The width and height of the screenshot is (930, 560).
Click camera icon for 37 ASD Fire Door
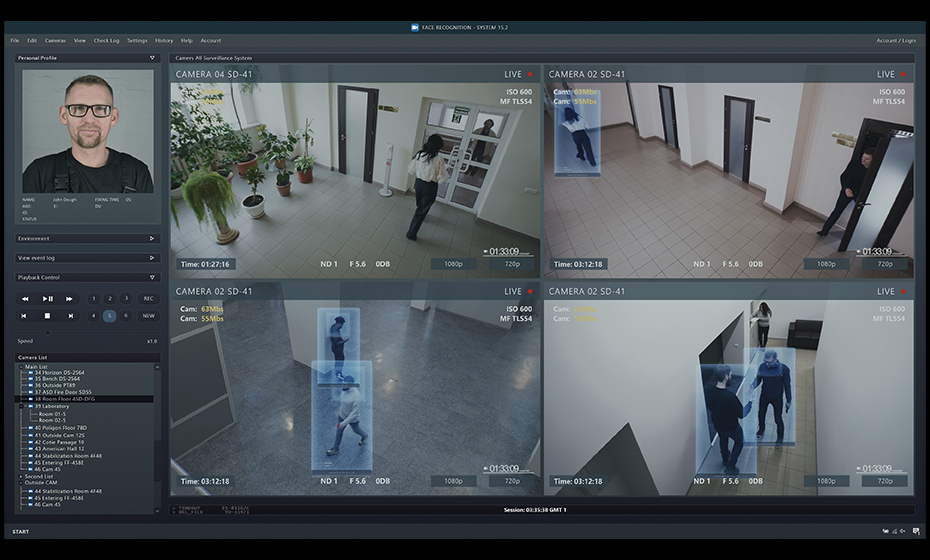(31, 392)
